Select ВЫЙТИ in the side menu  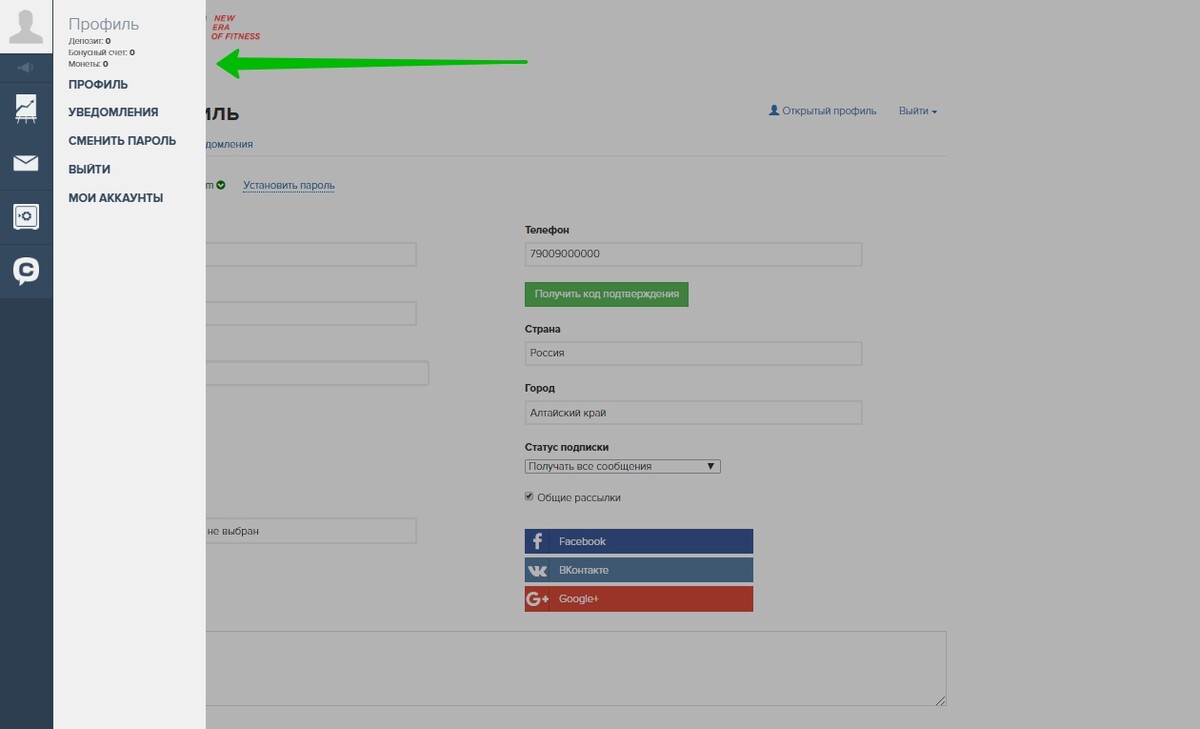coord(89,170)
